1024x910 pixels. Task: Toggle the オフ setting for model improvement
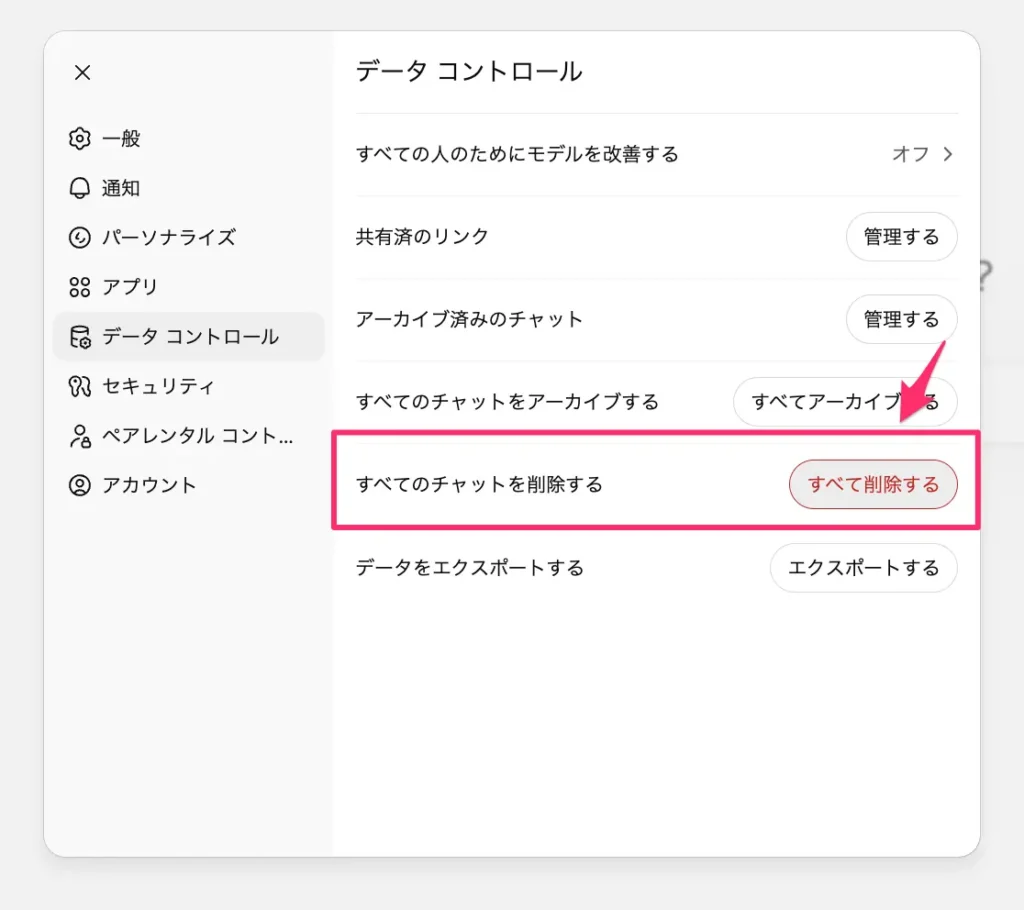point(910,154)
